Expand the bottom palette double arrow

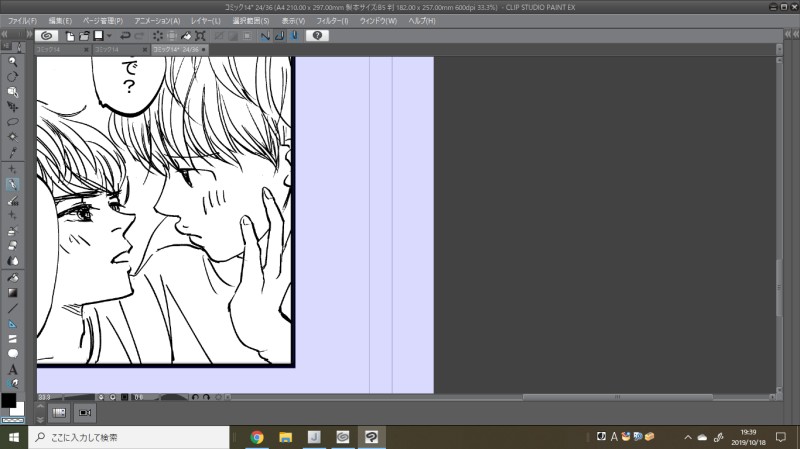[40, 420]
